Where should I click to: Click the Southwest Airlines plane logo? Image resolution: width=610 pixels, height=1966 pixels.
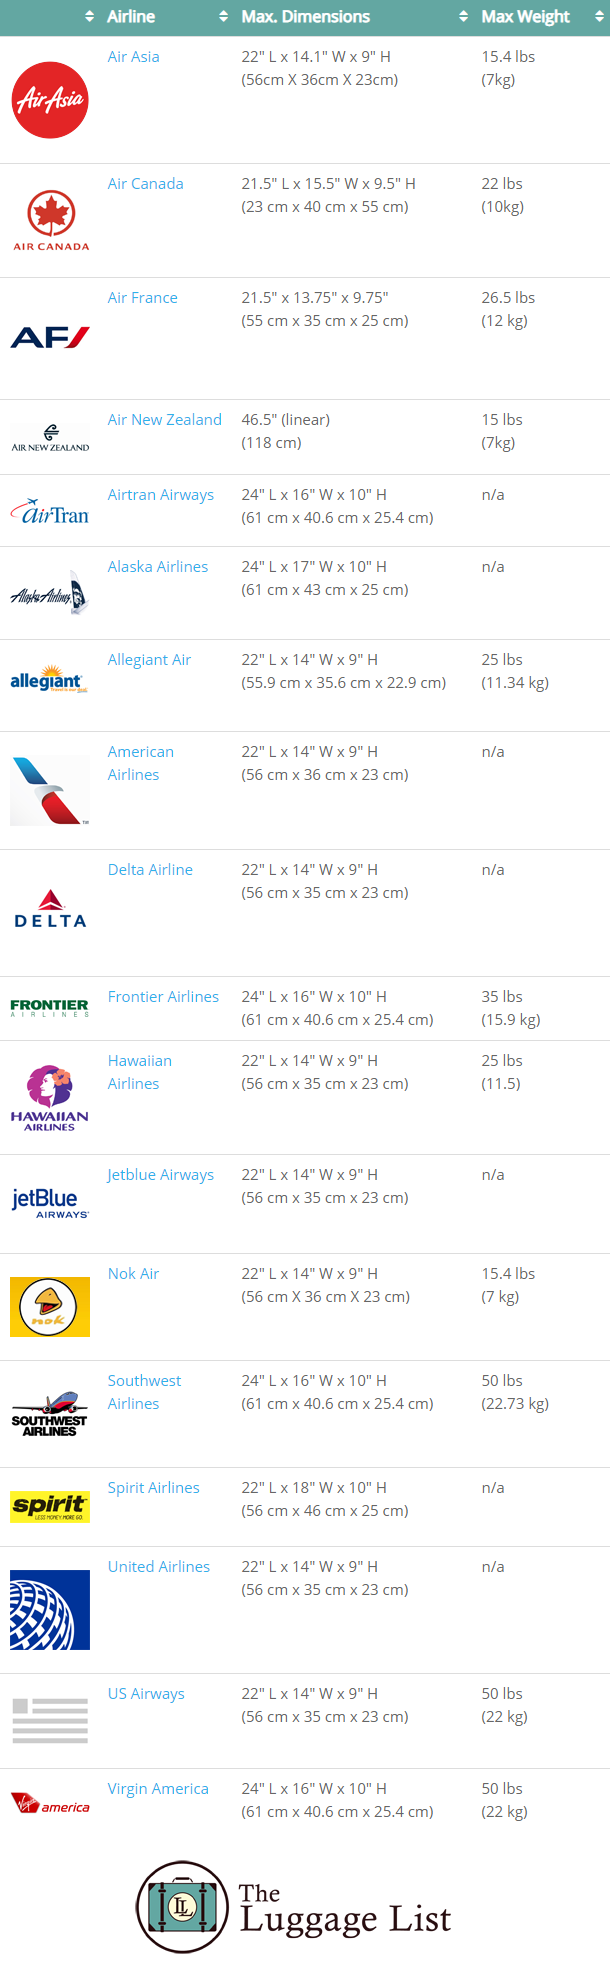(50, 1413)
